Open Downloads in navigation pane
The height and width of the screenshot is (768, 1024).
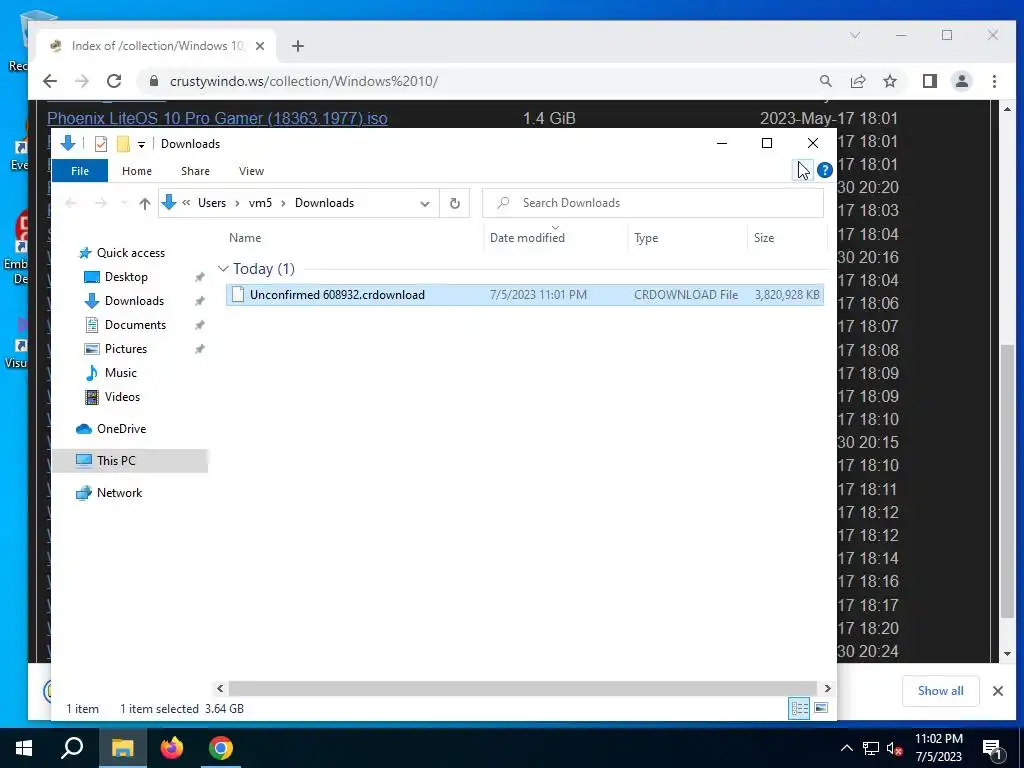135,301
